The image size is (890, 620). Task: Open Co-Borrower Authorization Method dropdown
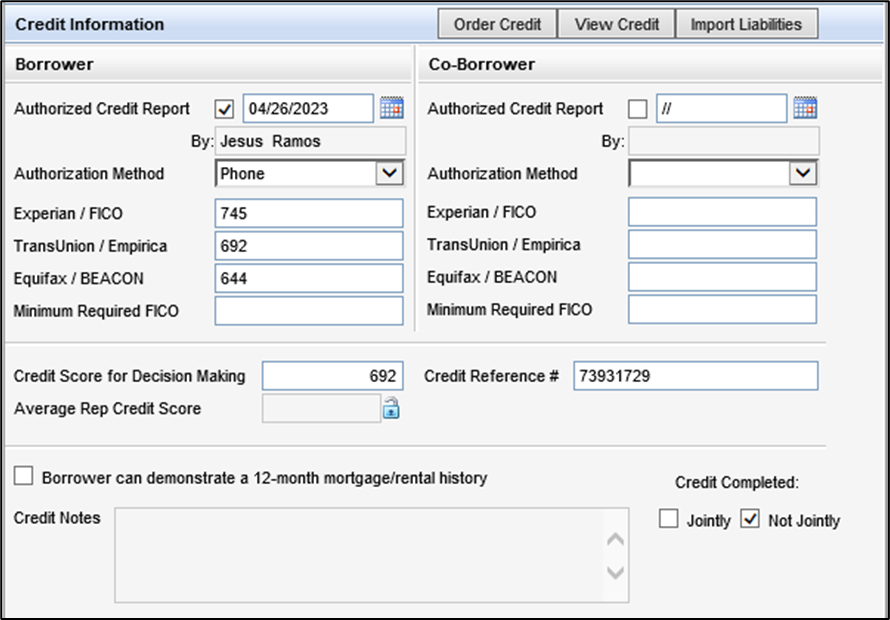tap(802, 174)
